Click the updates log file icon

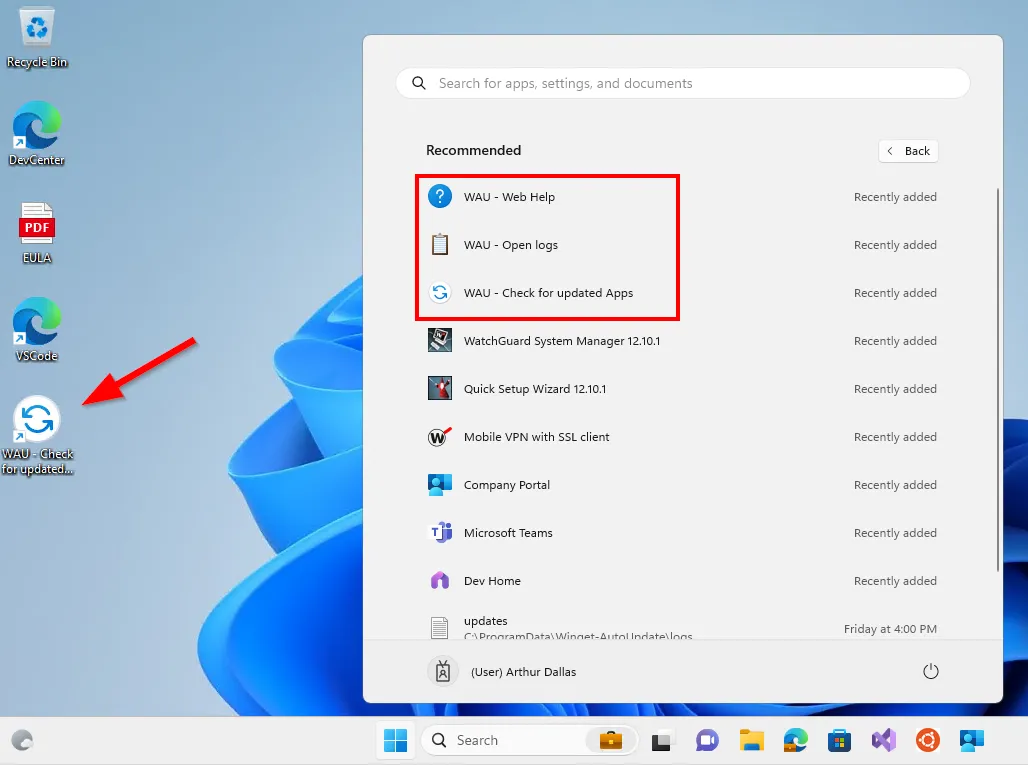point(440,628)
